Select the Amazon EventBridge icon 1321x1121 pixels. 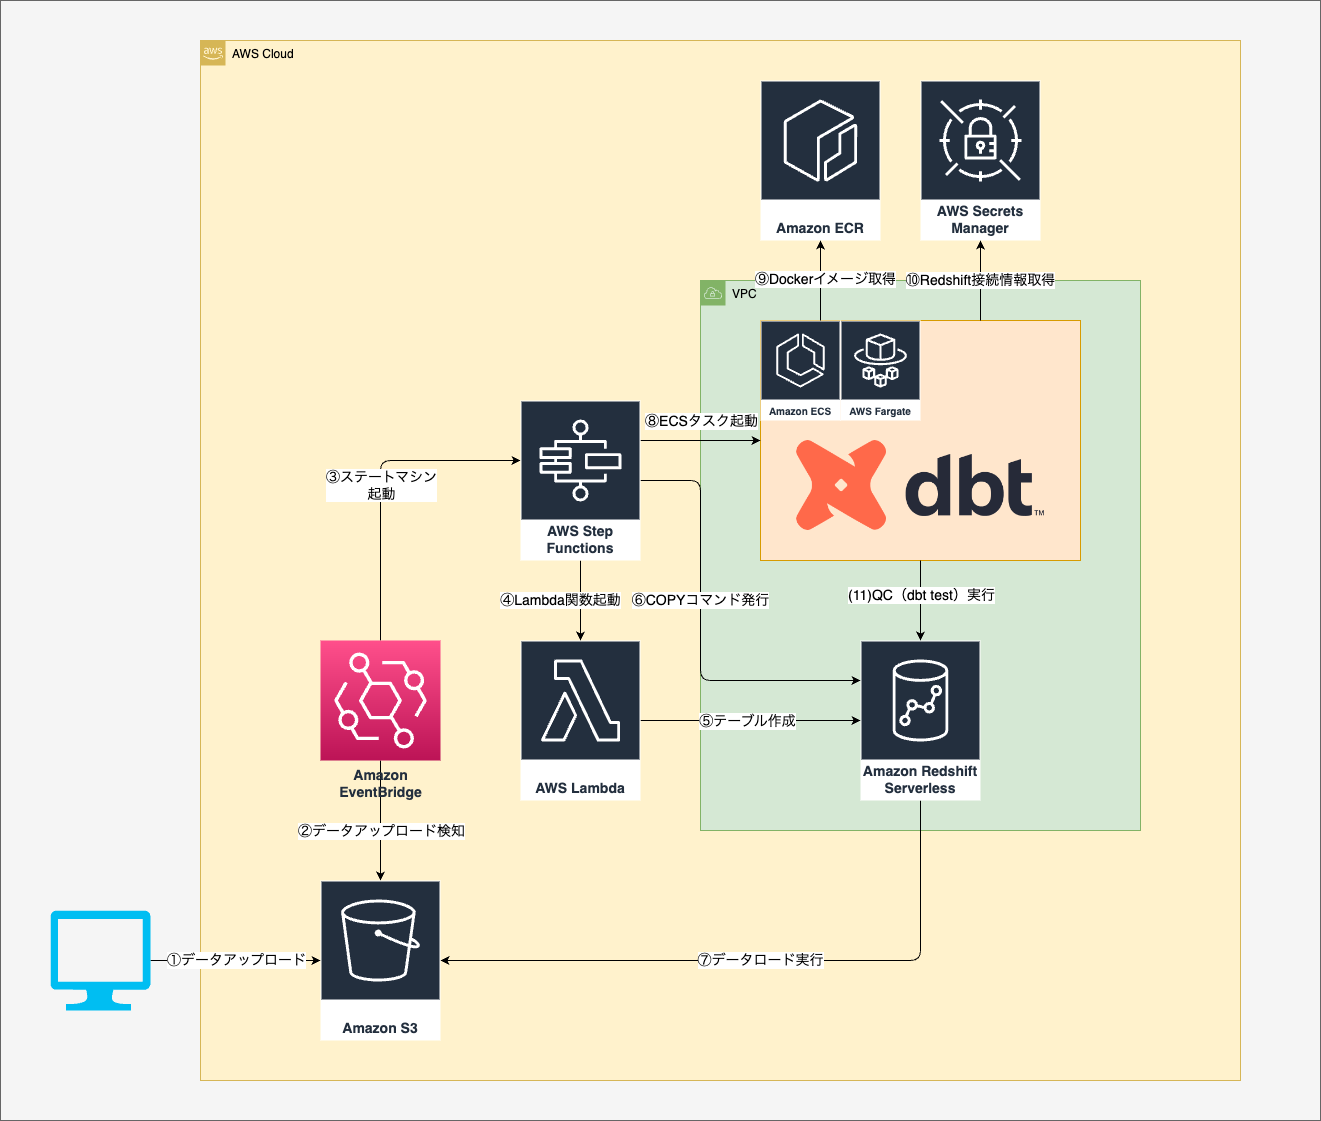pos(380,701)
